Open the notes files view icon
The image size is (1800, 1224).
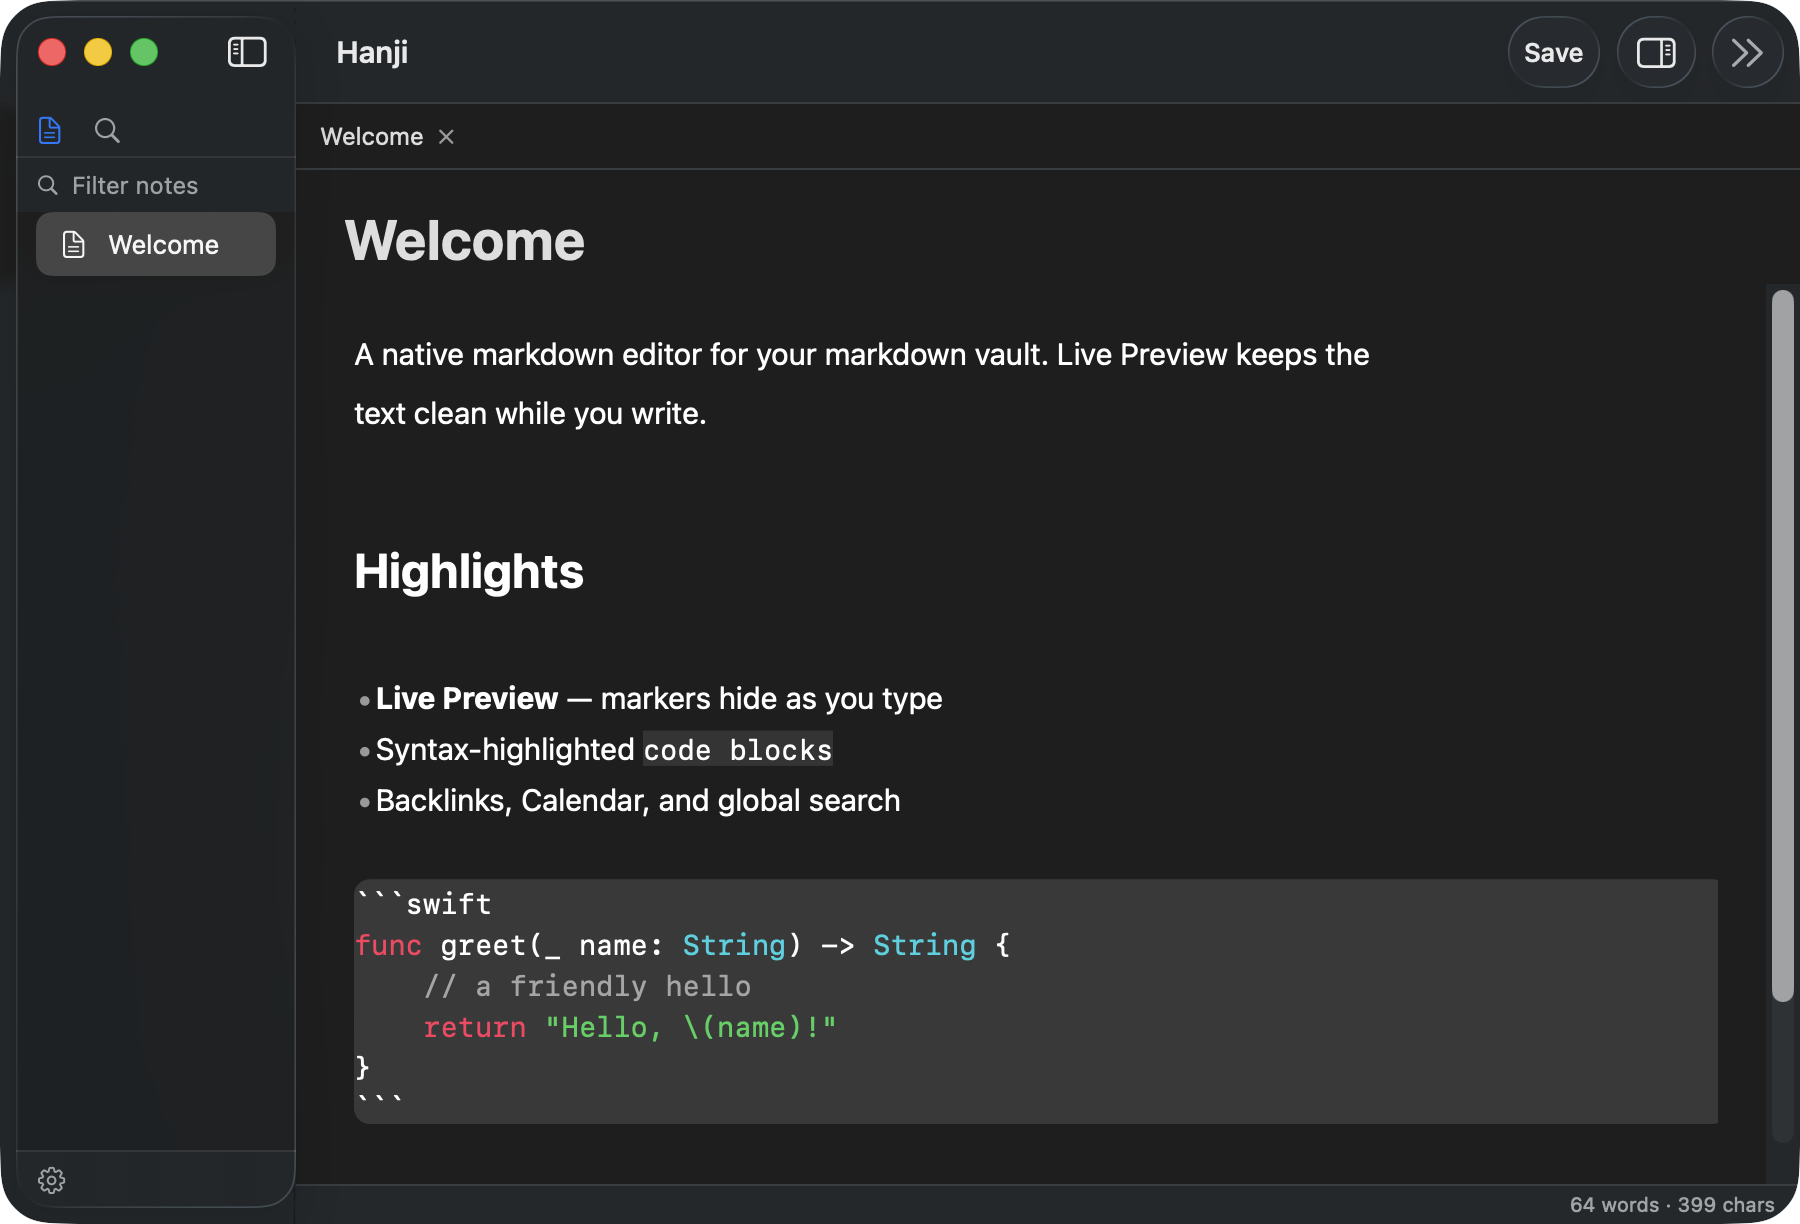point(50,130)
